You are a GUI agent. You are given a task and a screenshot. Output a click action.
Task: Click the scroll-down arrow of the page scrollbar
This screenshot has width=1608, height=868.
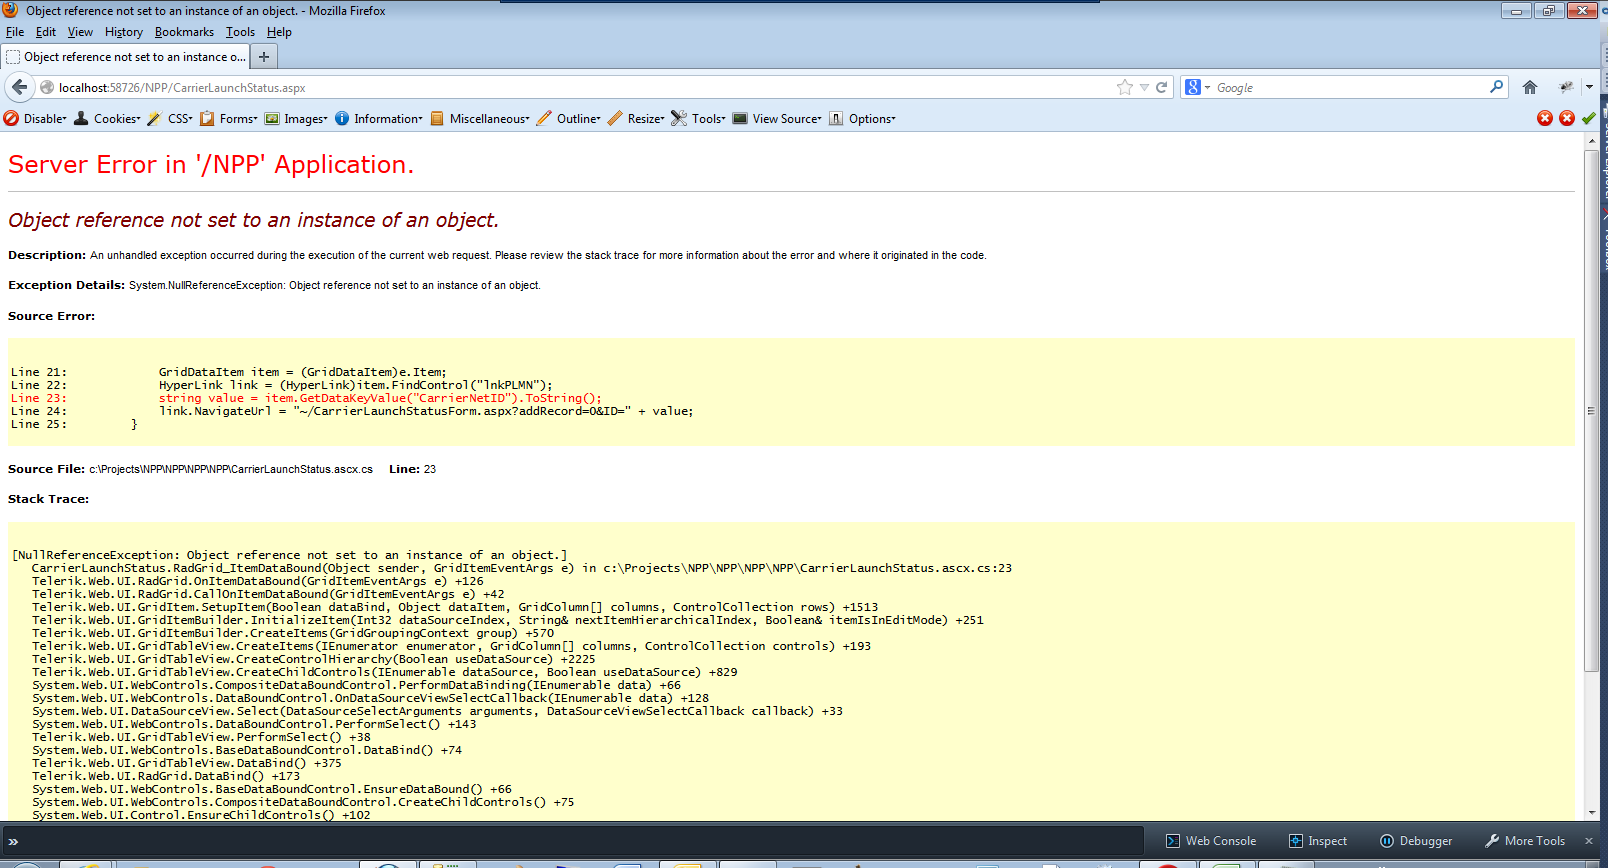click(1591, 813)
